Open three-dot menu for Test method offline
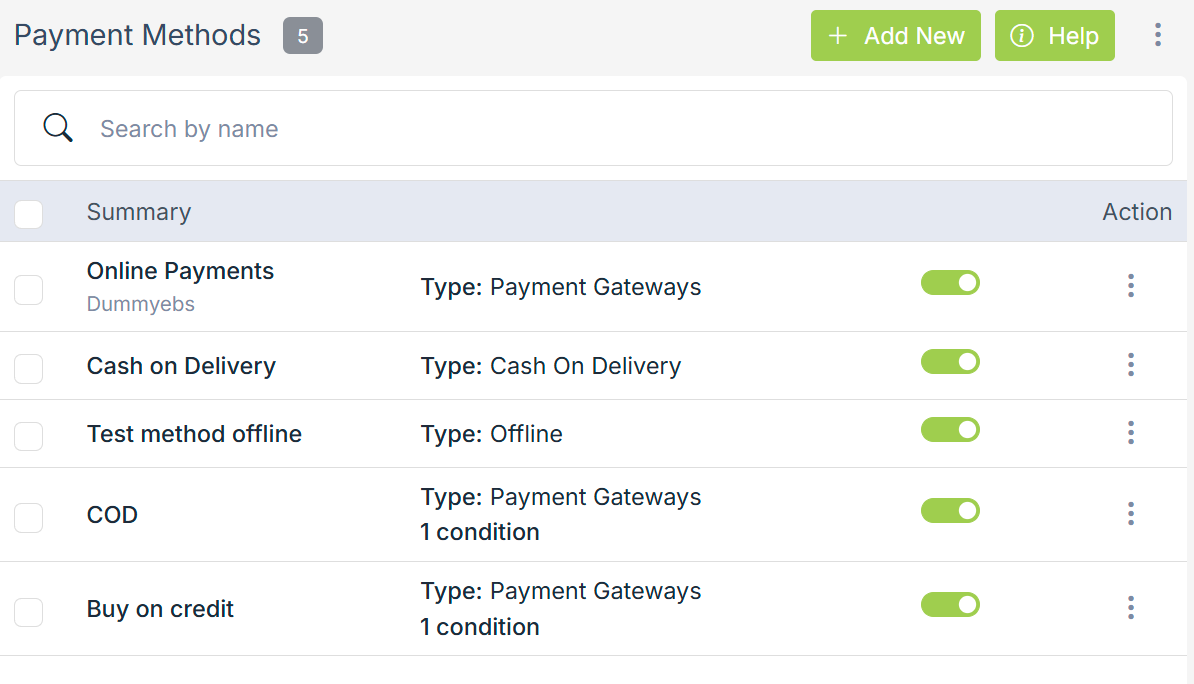Image resolution: width=1194 pixels, height=684 pixels. coord(1131,433)
